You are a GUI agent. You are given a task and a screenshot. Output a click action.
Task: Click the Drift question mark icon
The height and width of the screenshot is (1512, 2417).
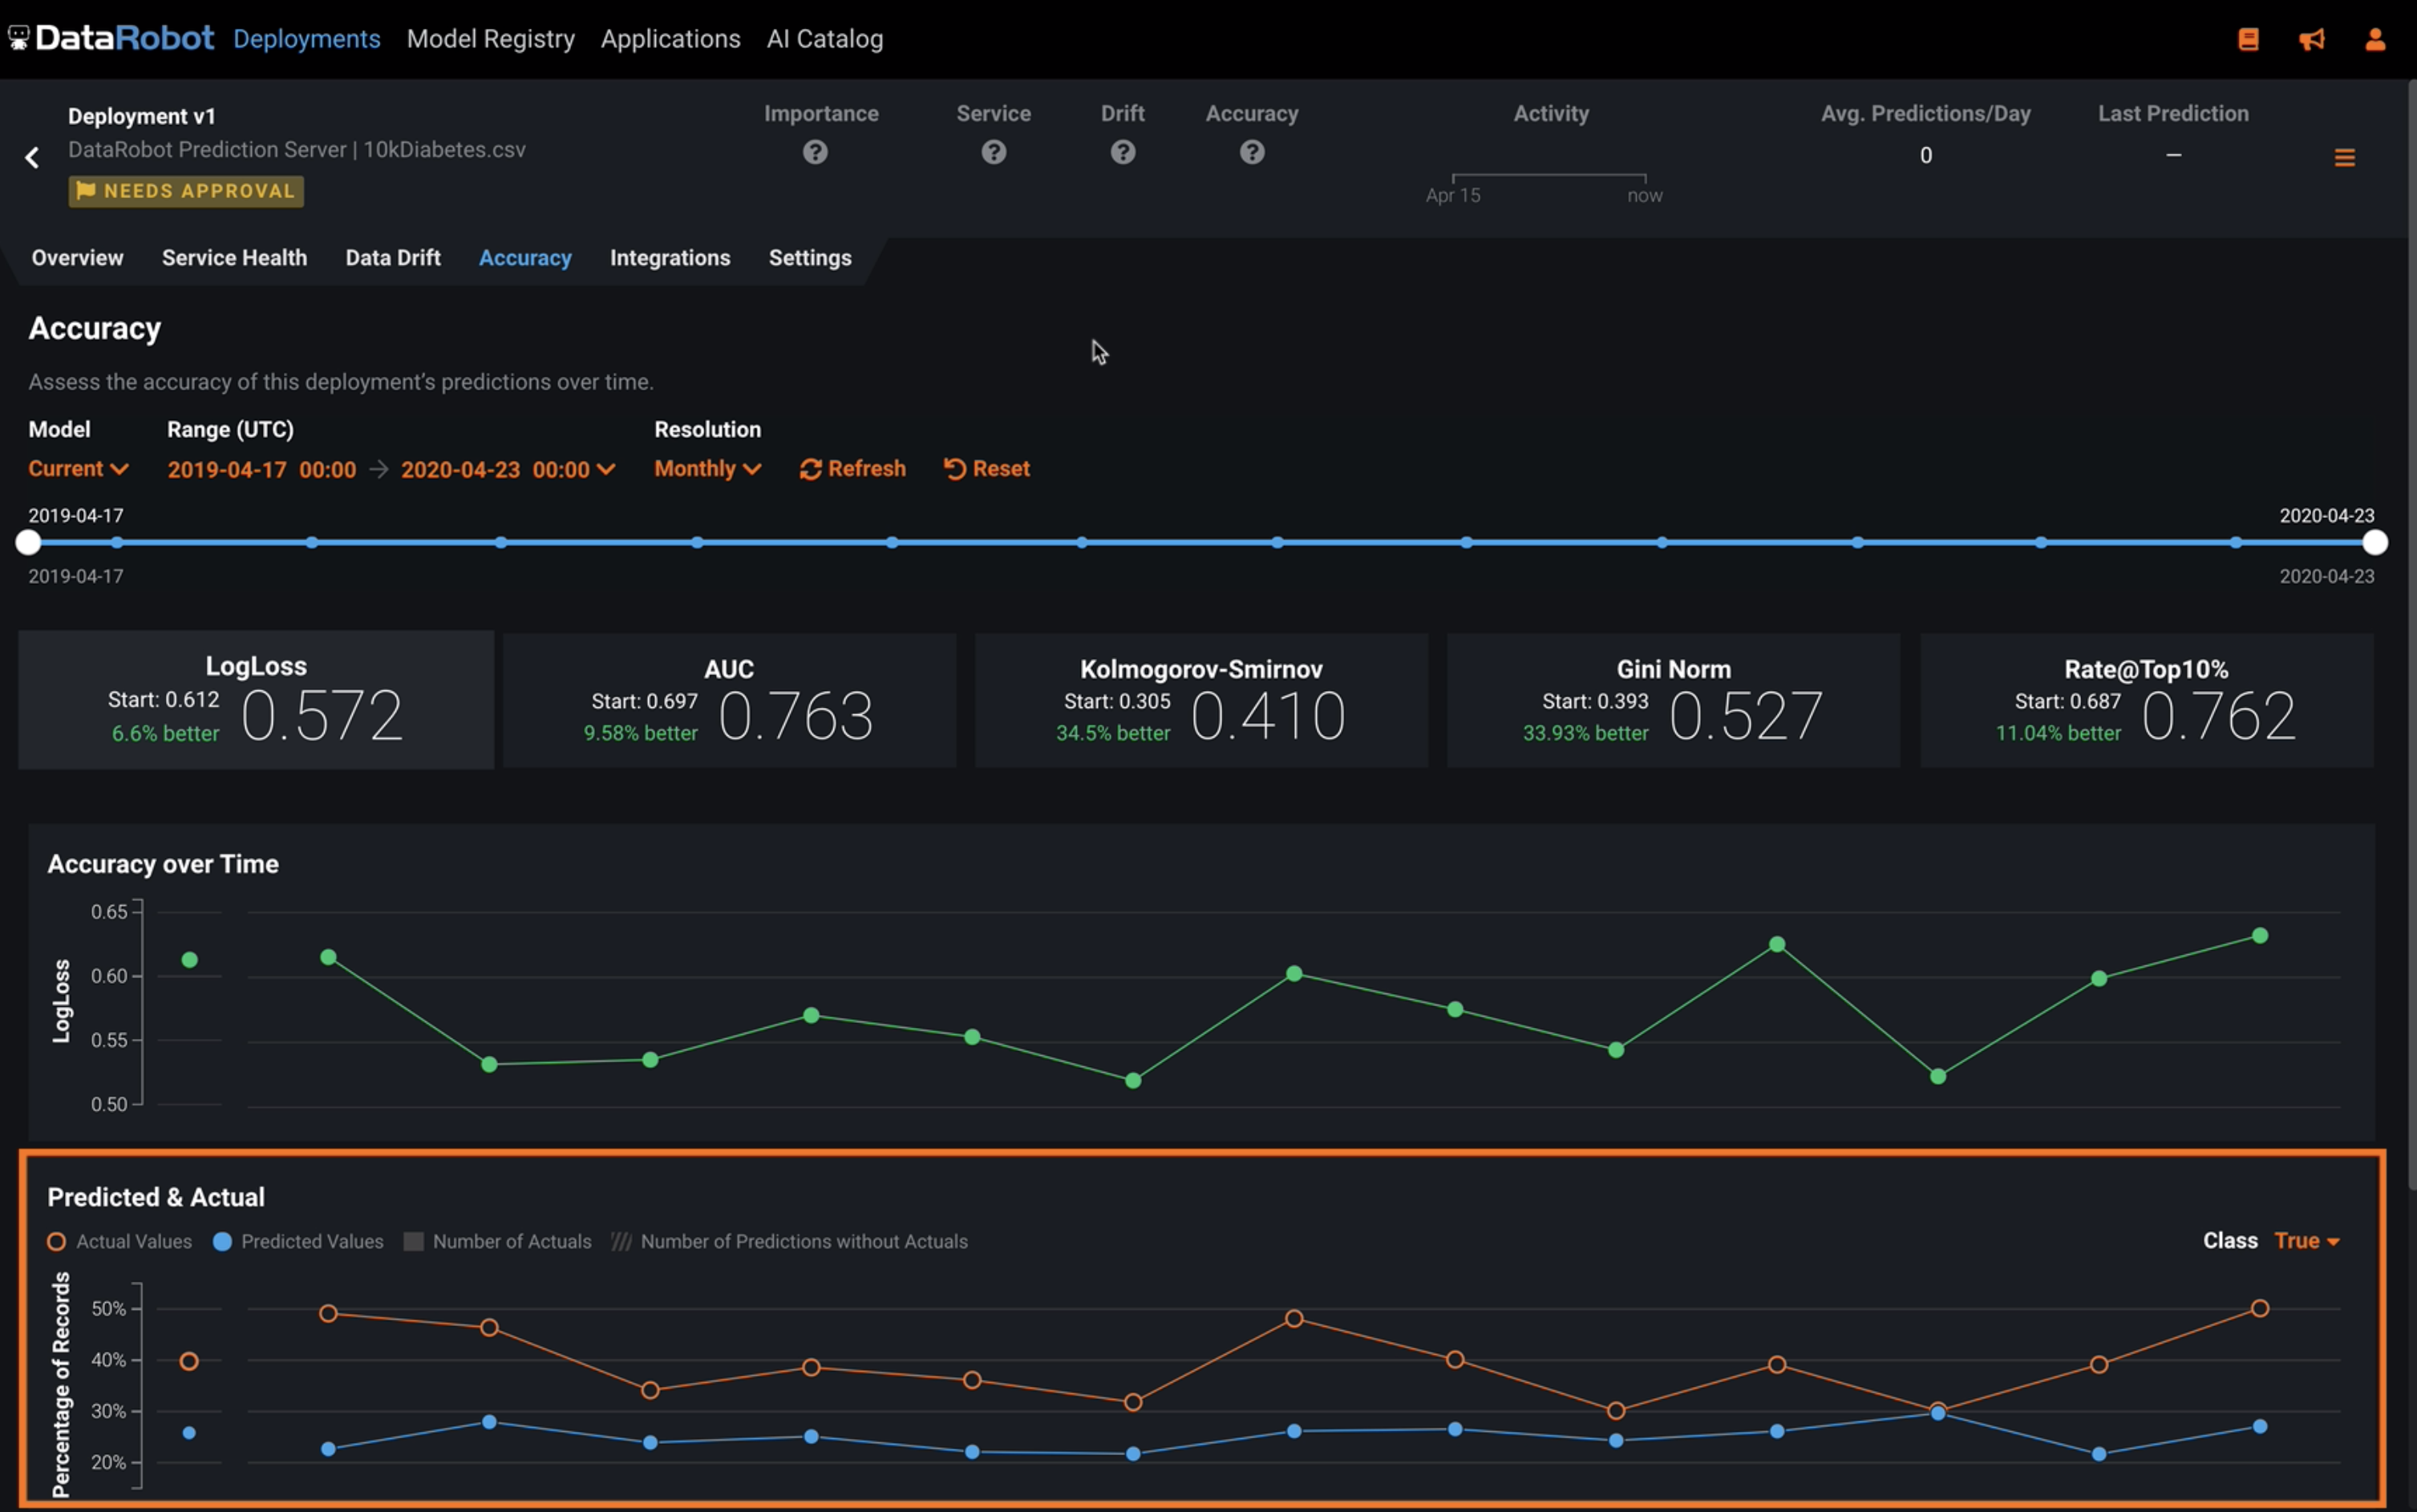(1122, 153)
